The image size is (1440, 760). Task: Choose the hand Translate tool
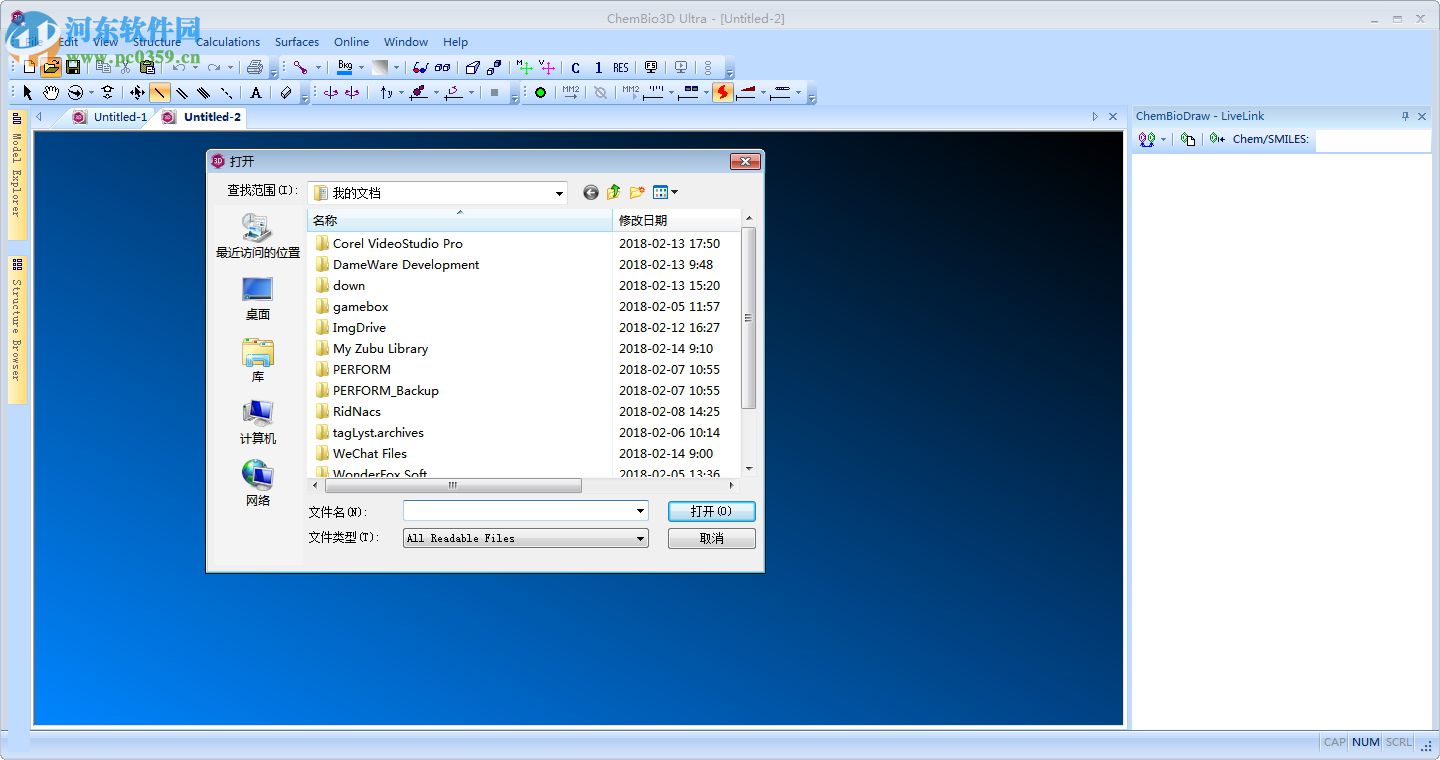(x=50, y=93)
